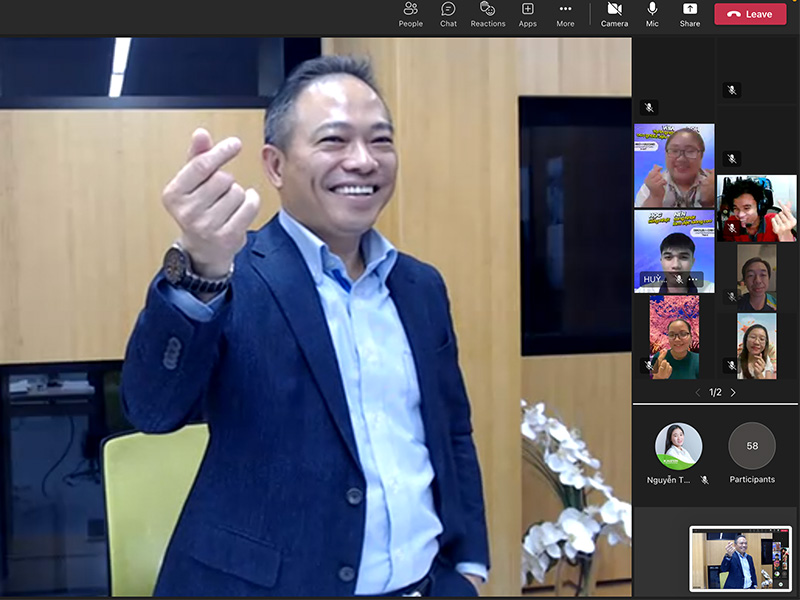
Task: Click the 58 Participants overflow circle
Action: tap(752, 446)
